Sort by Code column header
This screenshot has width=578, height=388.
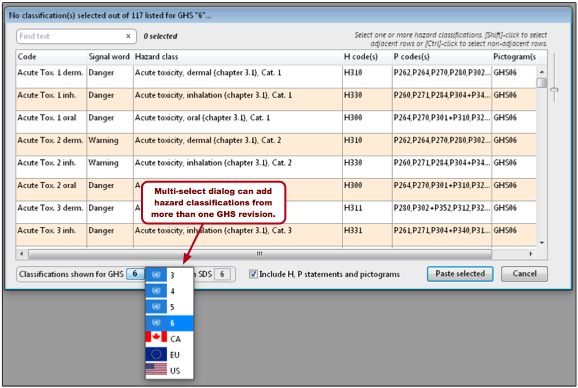pyautogui.click(x=51, y=57)
